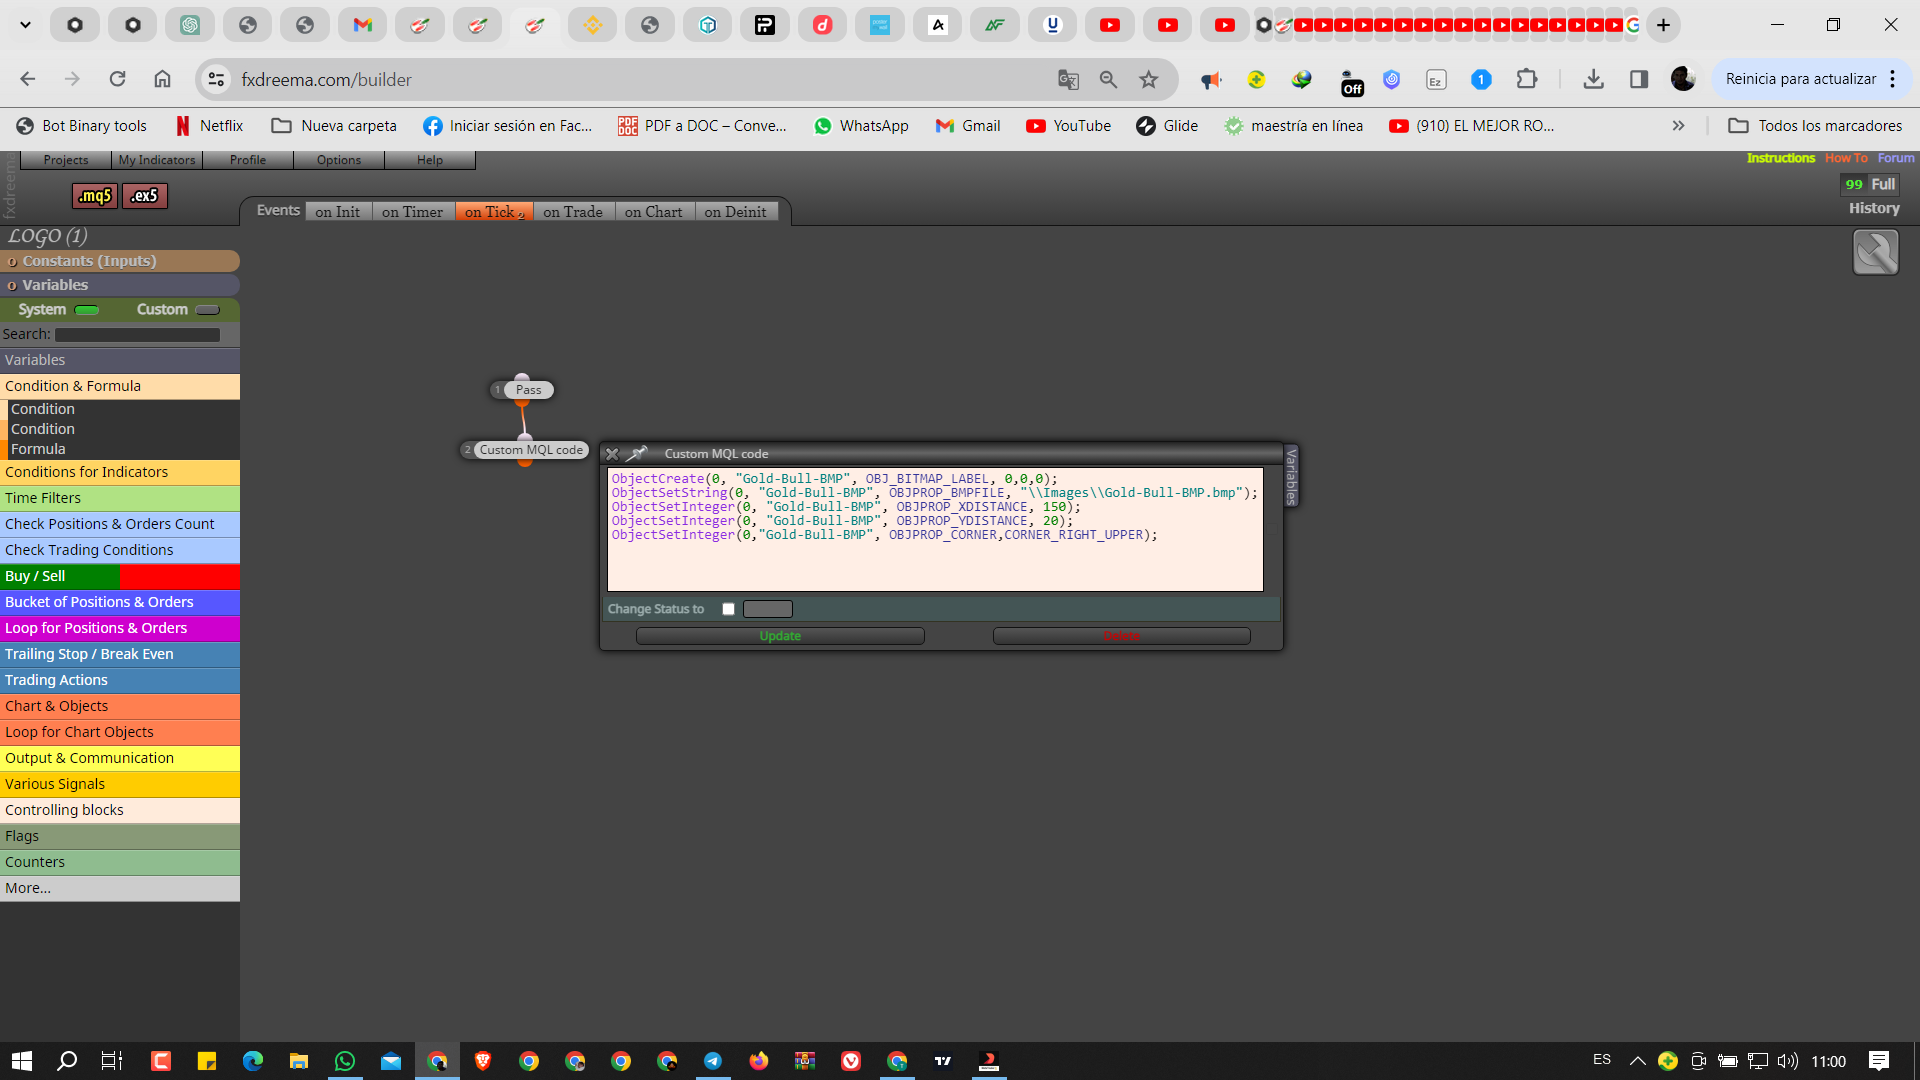This screenshot has height=1080, width=1920.
Task: Enable the Change Status to checkbox
Action: coord(728,609)
